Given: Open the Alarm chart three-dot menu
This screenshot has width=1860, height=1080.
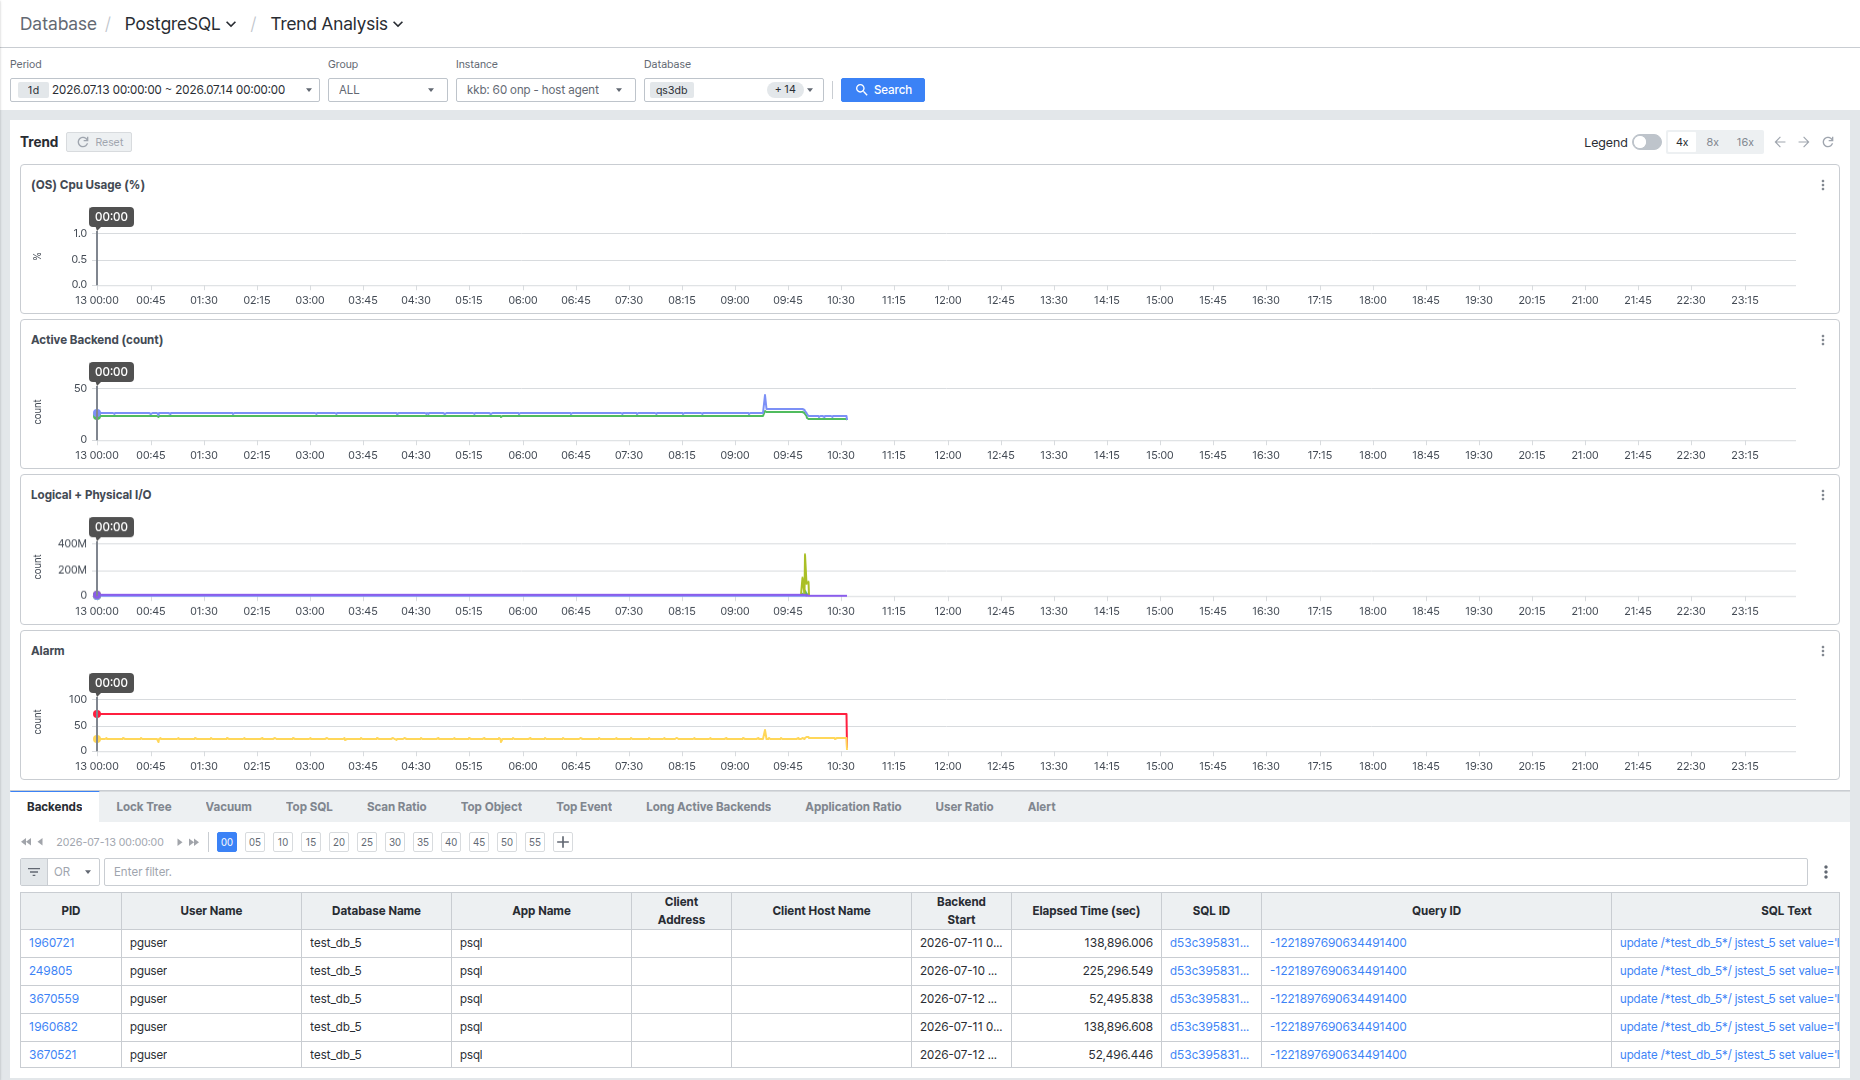Looking at the screenshot, I should [x=1823, y=651].
